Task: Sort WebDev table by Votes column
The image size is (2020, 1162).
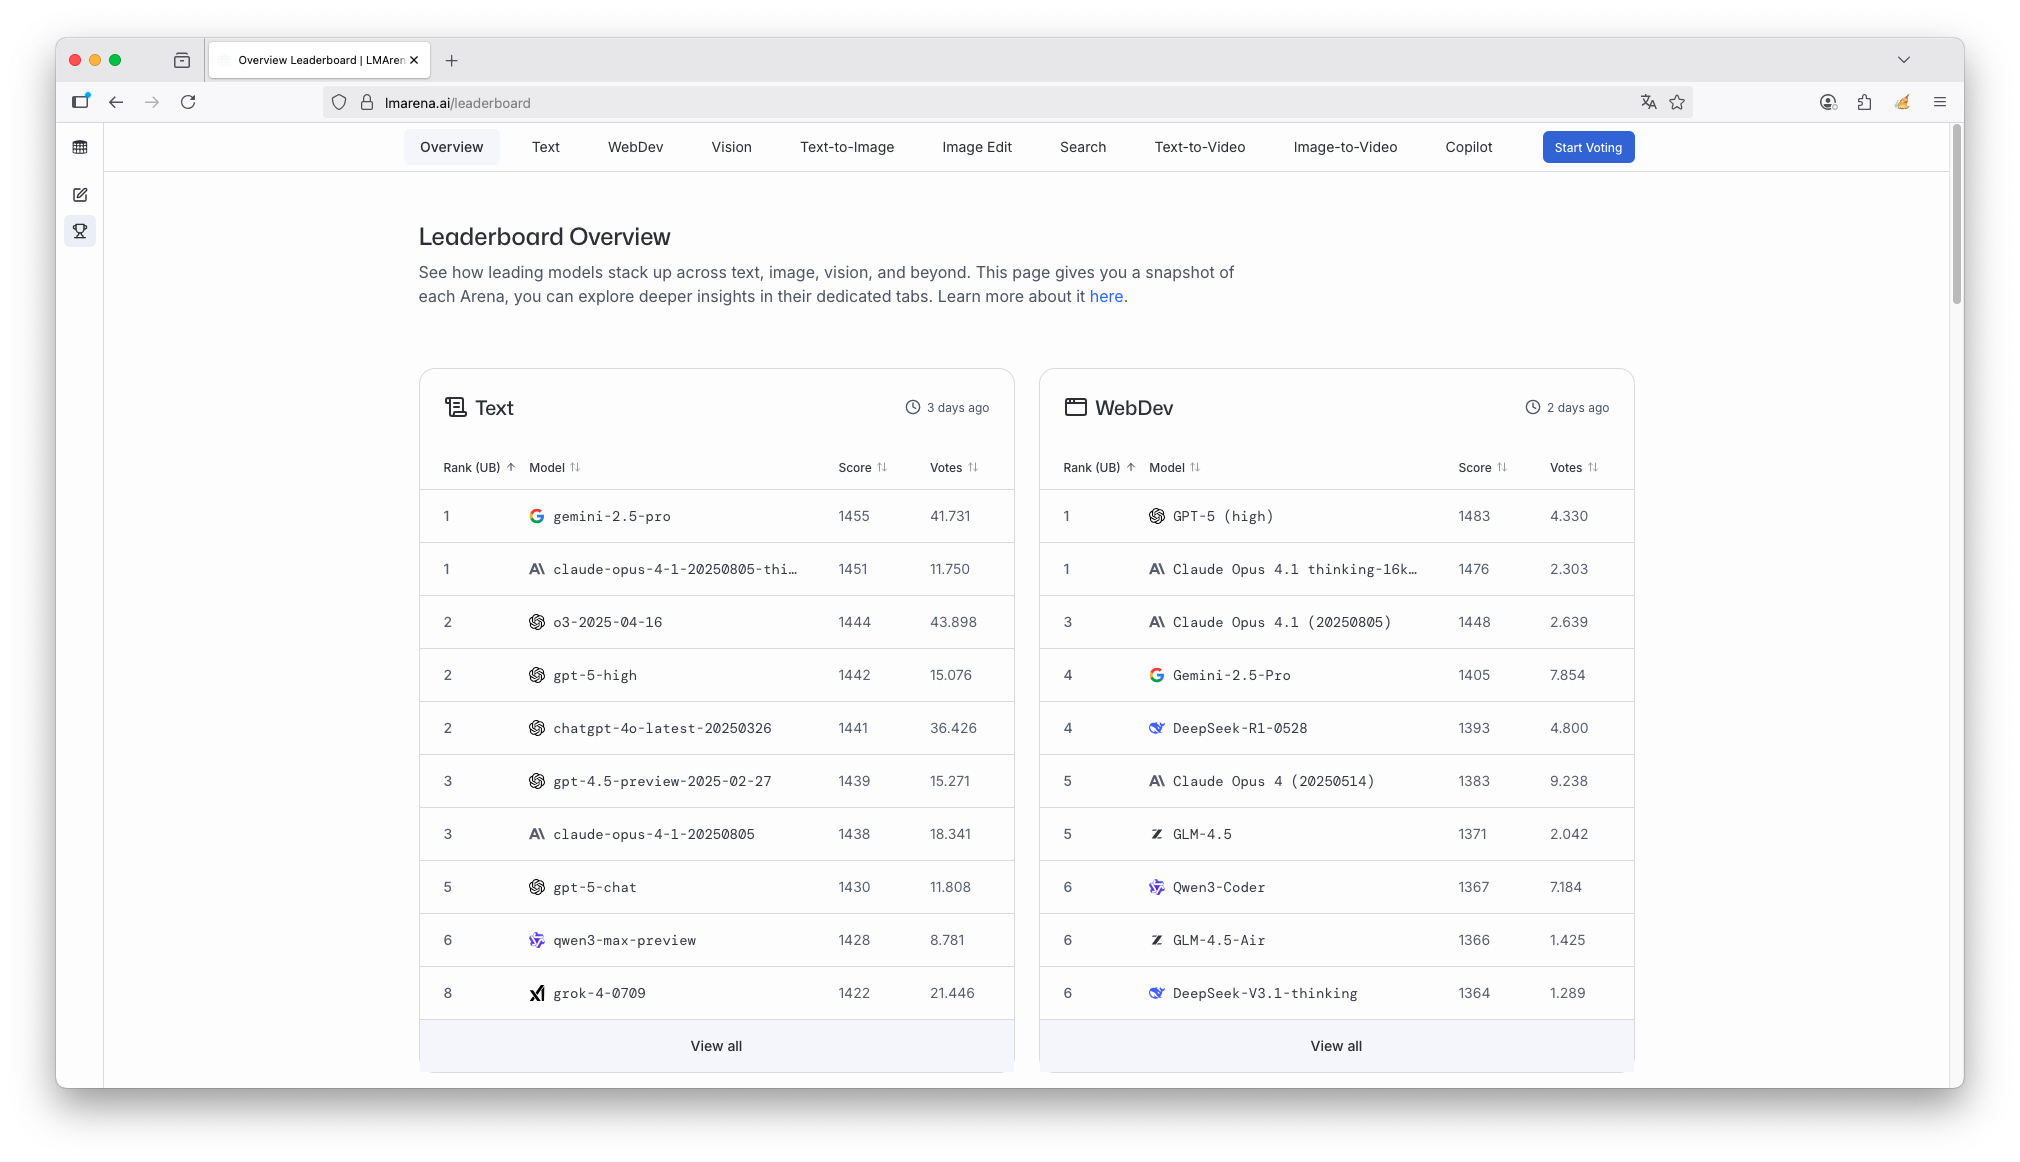Action: pos(1573,467)
